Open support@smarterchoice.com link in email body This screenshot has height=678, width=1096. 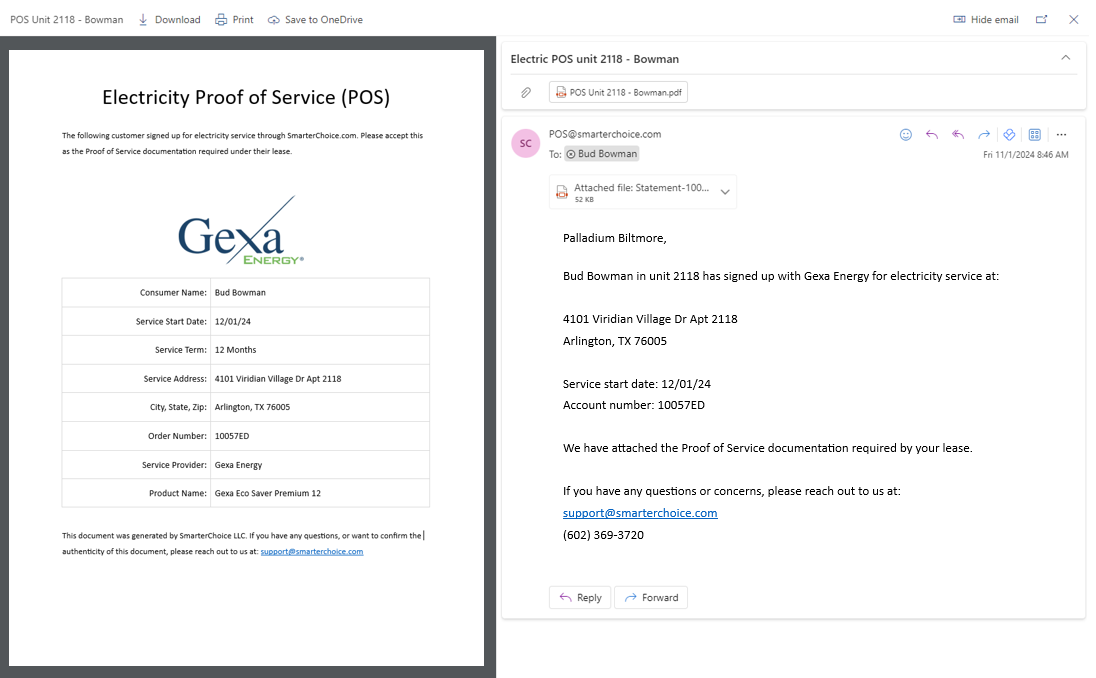640,513
